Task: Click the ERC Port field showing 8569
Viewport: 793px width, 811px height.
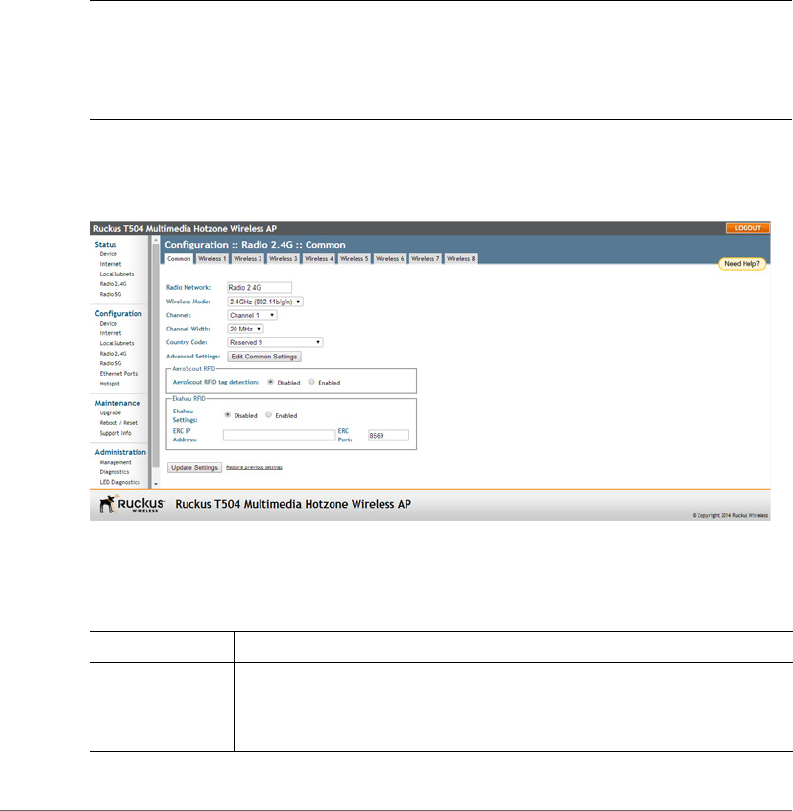Action: (x=388, y=435)
